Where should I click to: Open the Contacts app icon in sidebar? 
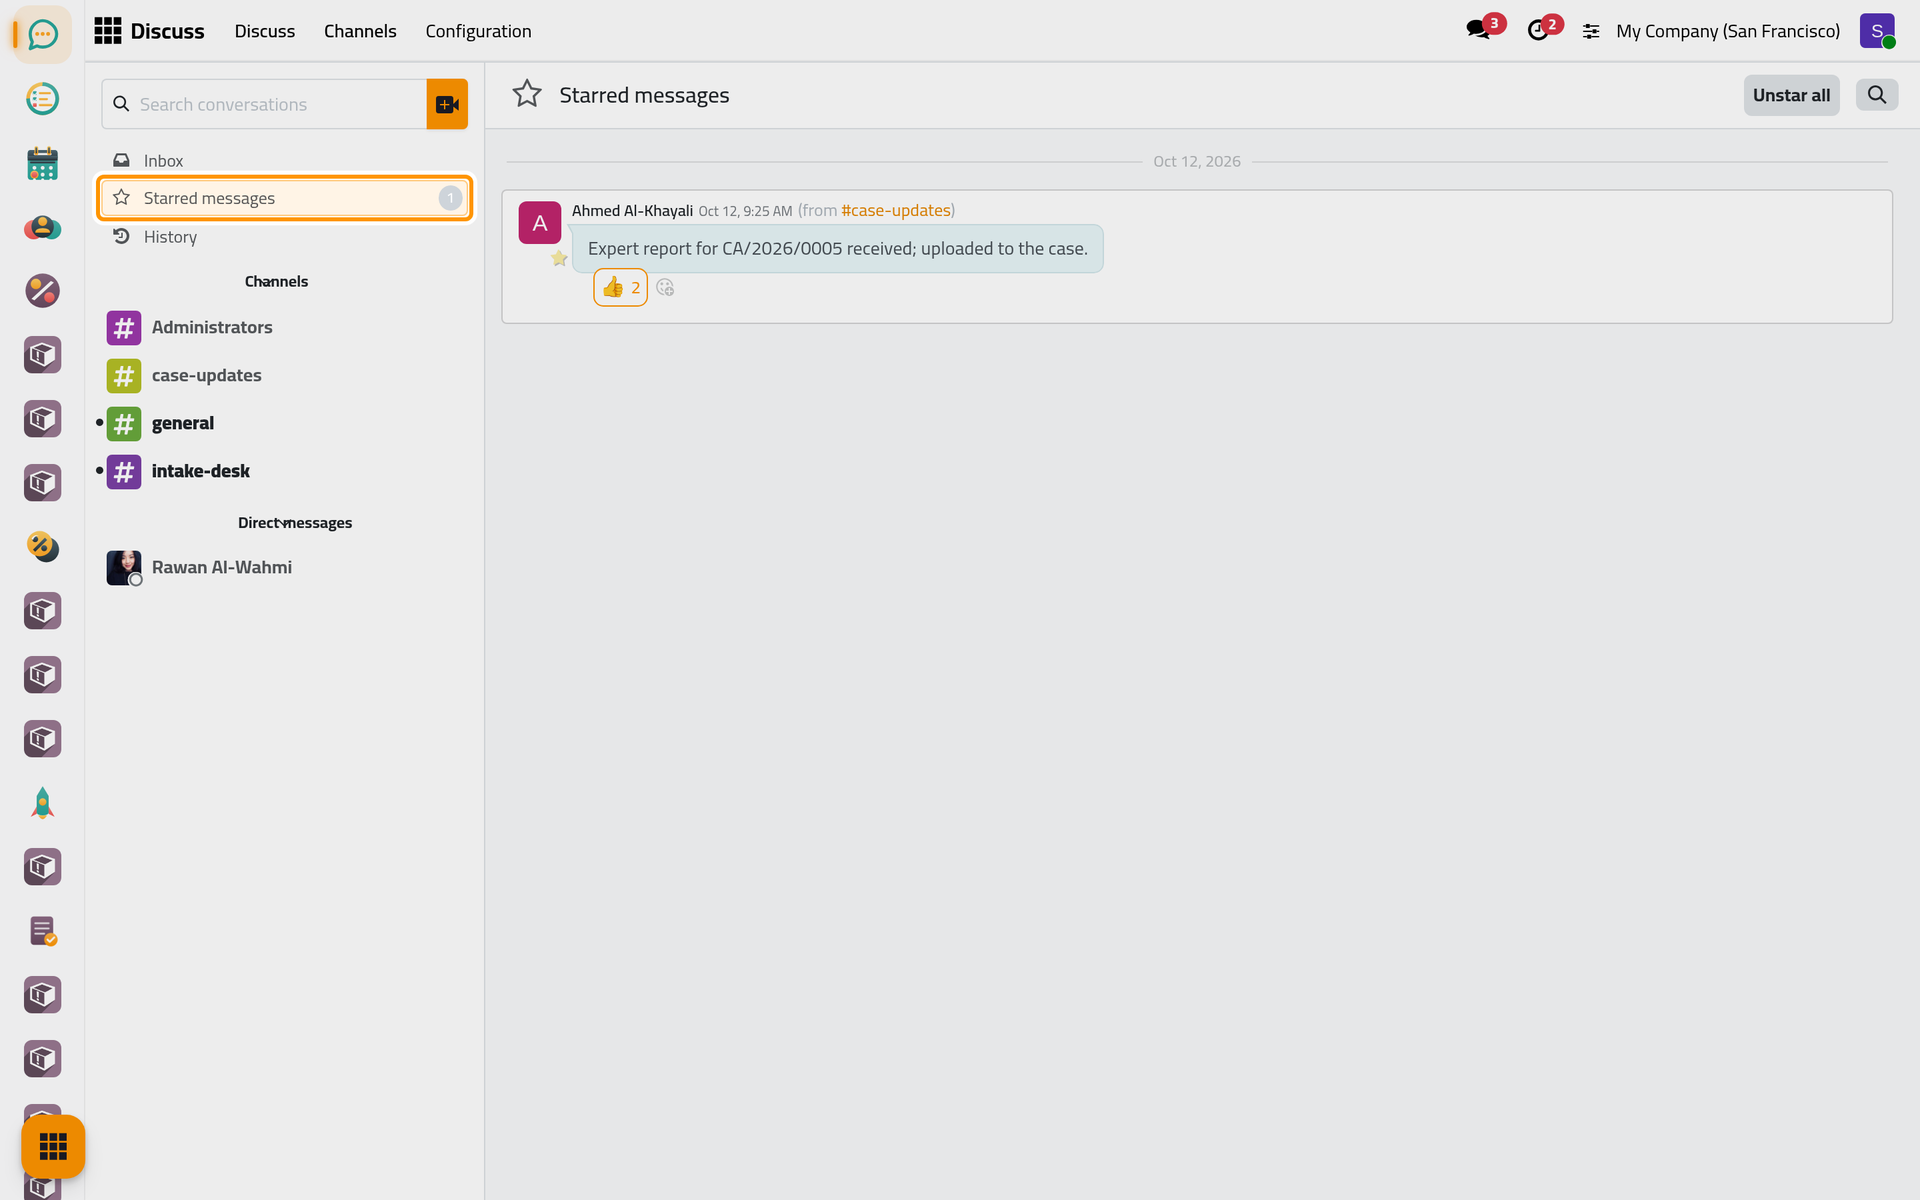click(x=42, y=227)
